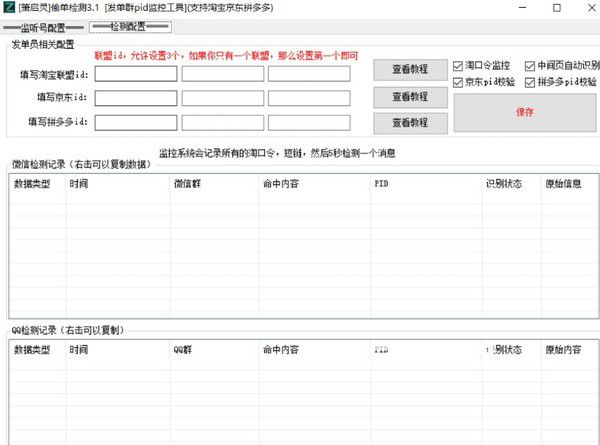Click the 原始内容 column header

pyautogui.click(x=570, y=350)
